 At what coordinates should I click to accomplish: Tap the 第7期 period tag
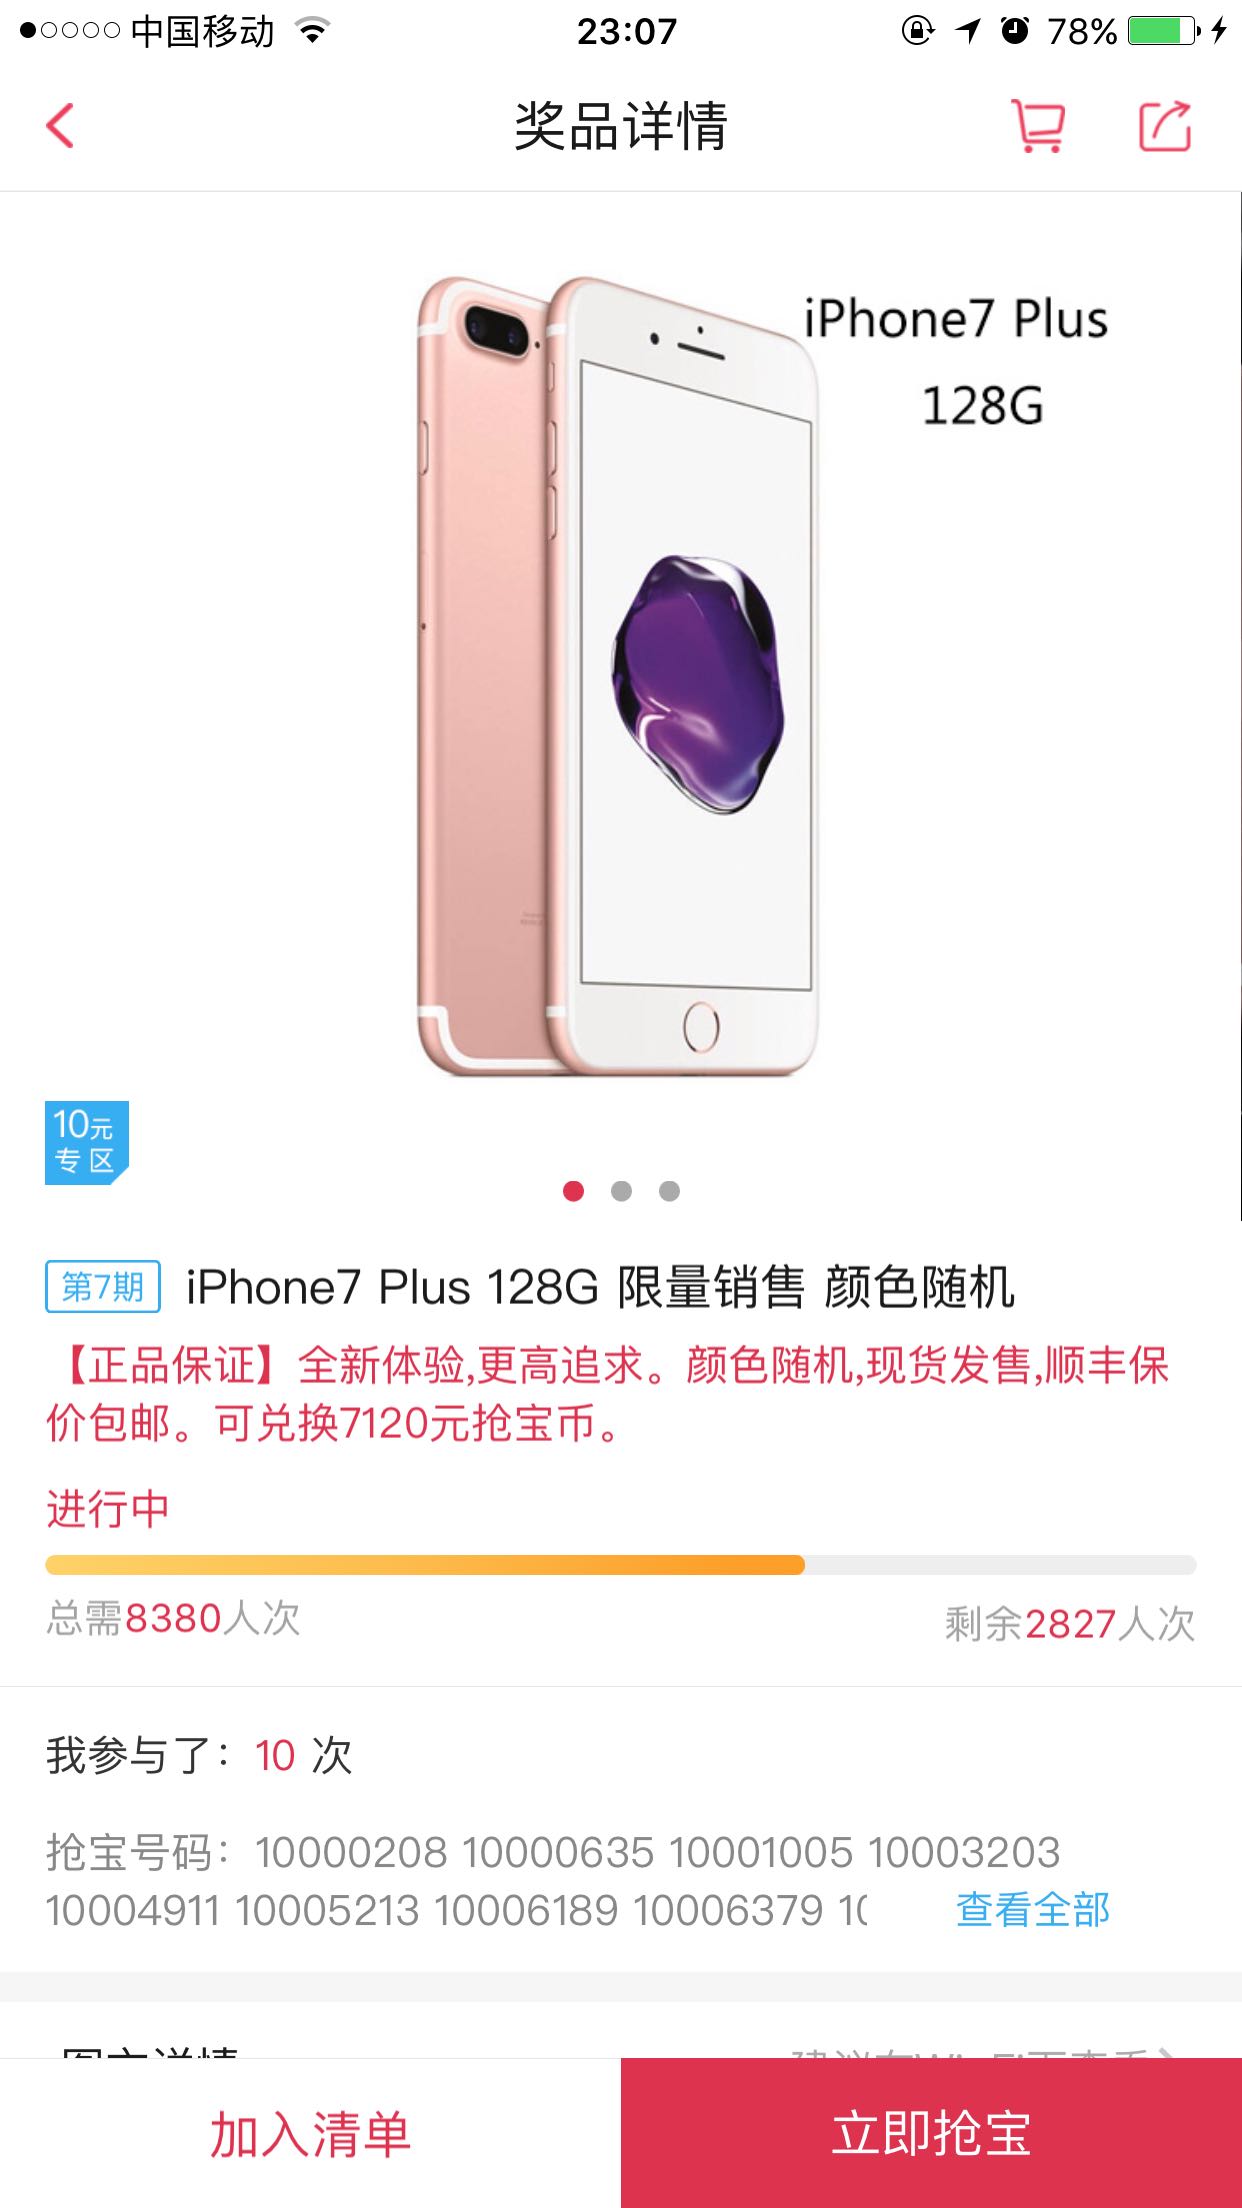click(x=103, y=1287)
